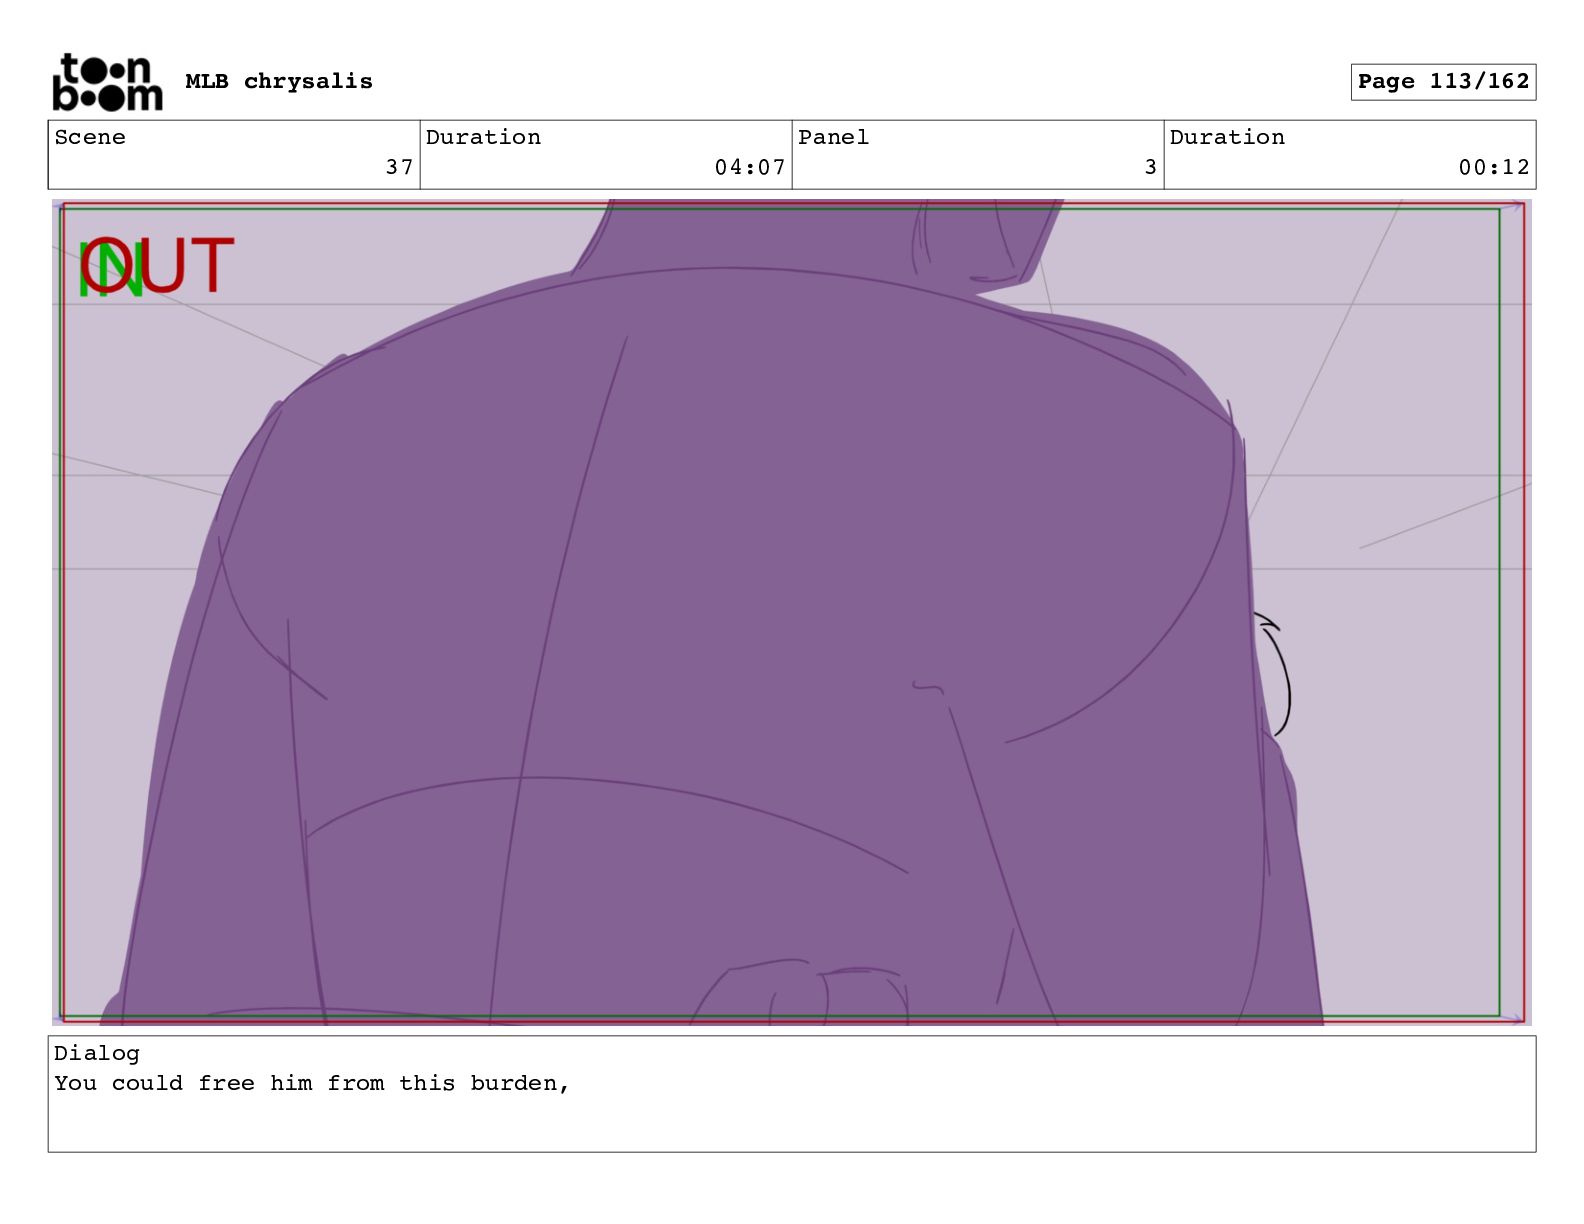Viewport: 1584px width, 1224px height.
Task: Click the storyboard panel drawing thumbnail
Action: (792, 612)
